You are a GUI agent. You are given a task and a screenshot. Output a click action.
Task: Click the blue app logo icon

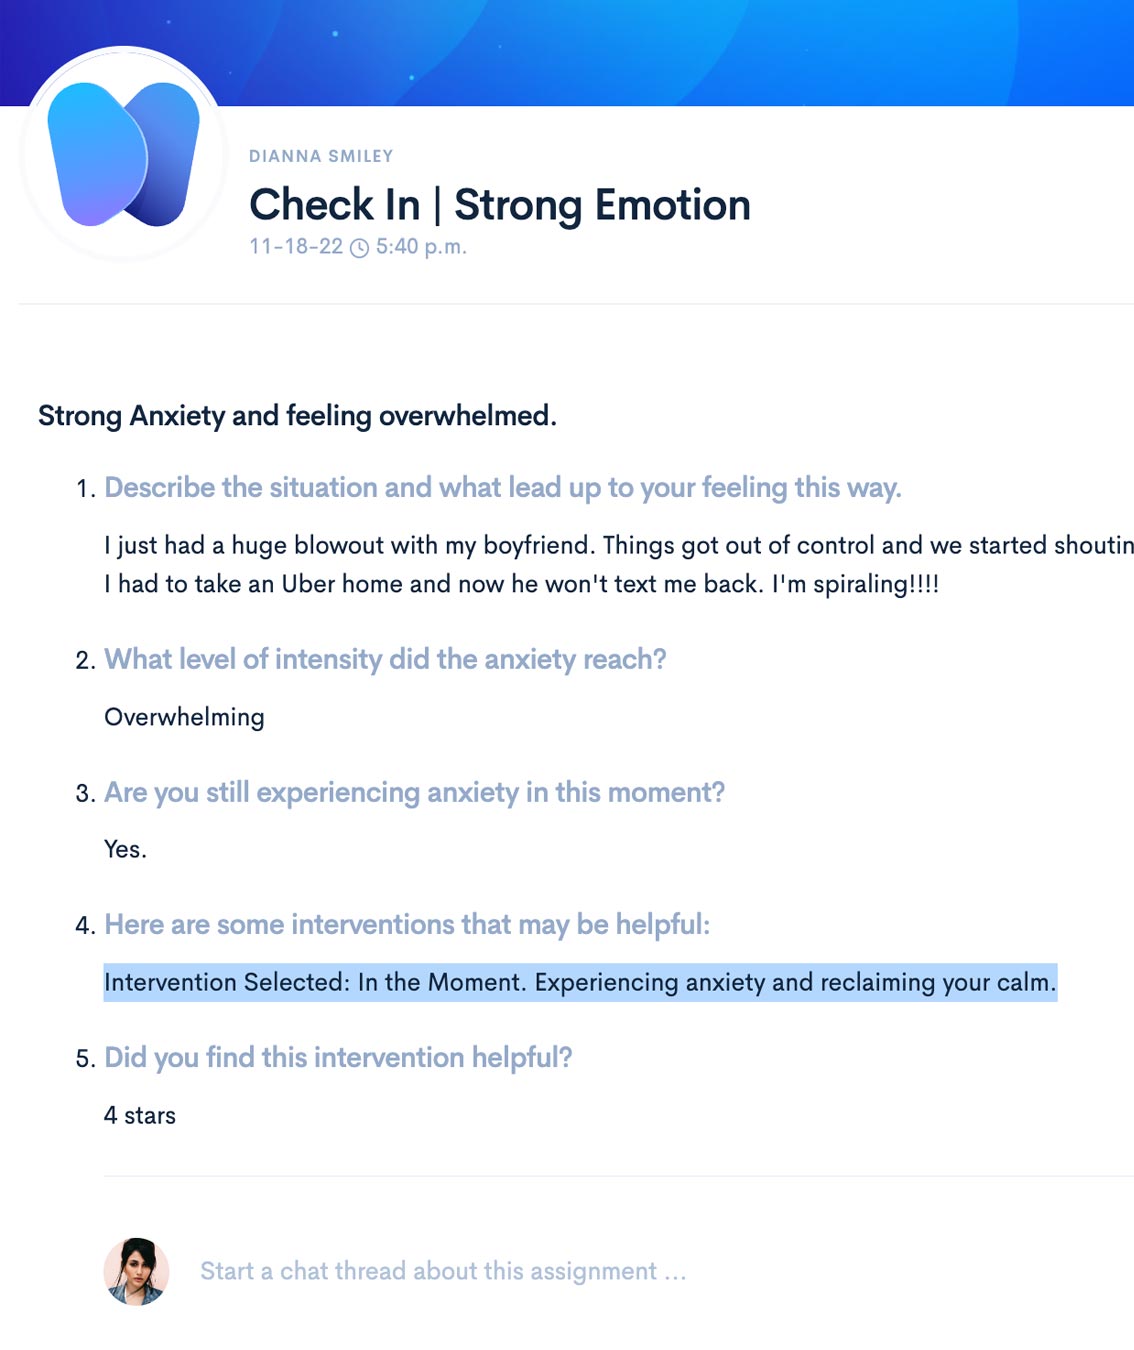pos(124,154)
